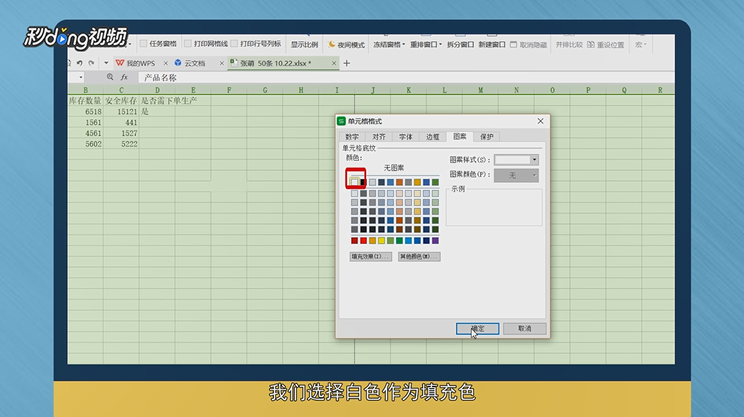Click the 拆分窗口 toolbar button

pyautogui.click(x=460, y=45)
